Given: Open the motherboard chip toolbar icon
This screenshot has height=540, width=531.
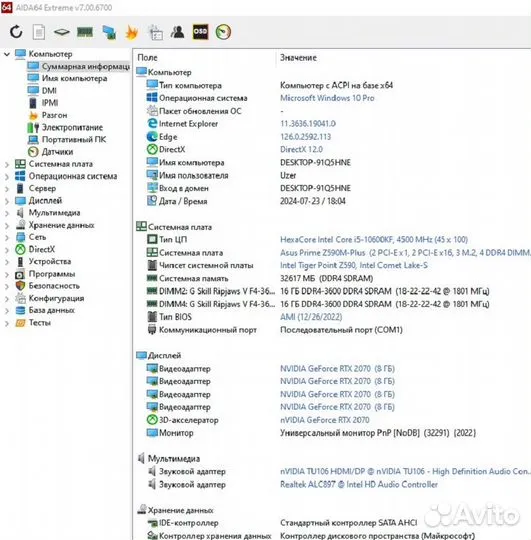Looking at the screenshot, I should (x=62, y=32).
